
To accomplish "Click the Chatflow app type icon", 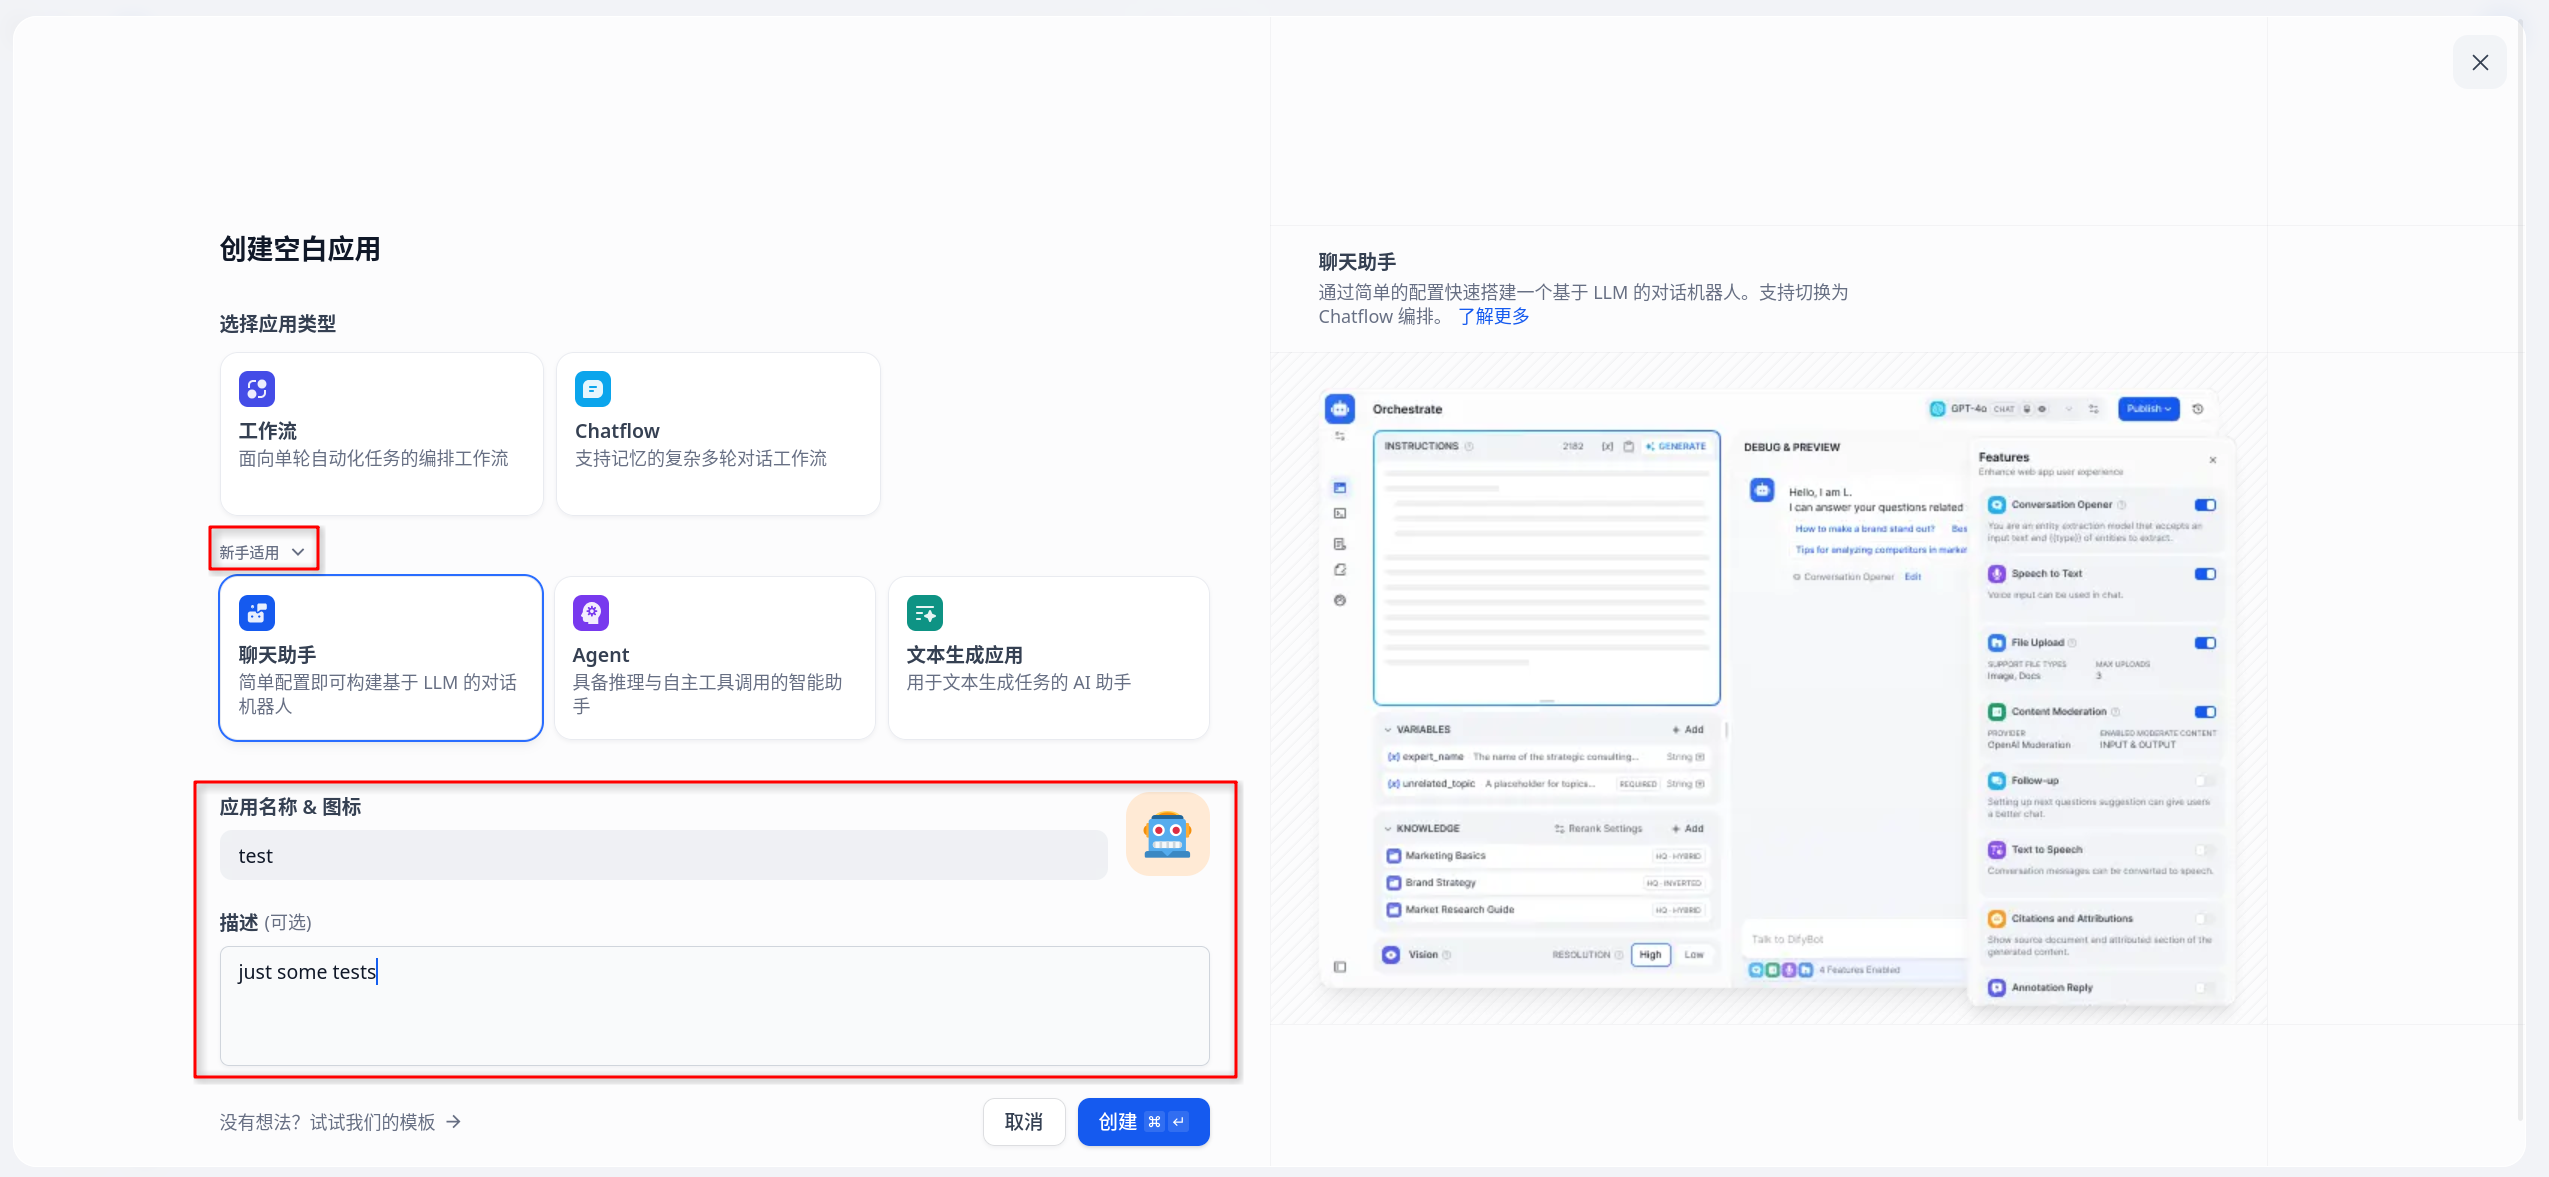I will [x=592, y=389].
